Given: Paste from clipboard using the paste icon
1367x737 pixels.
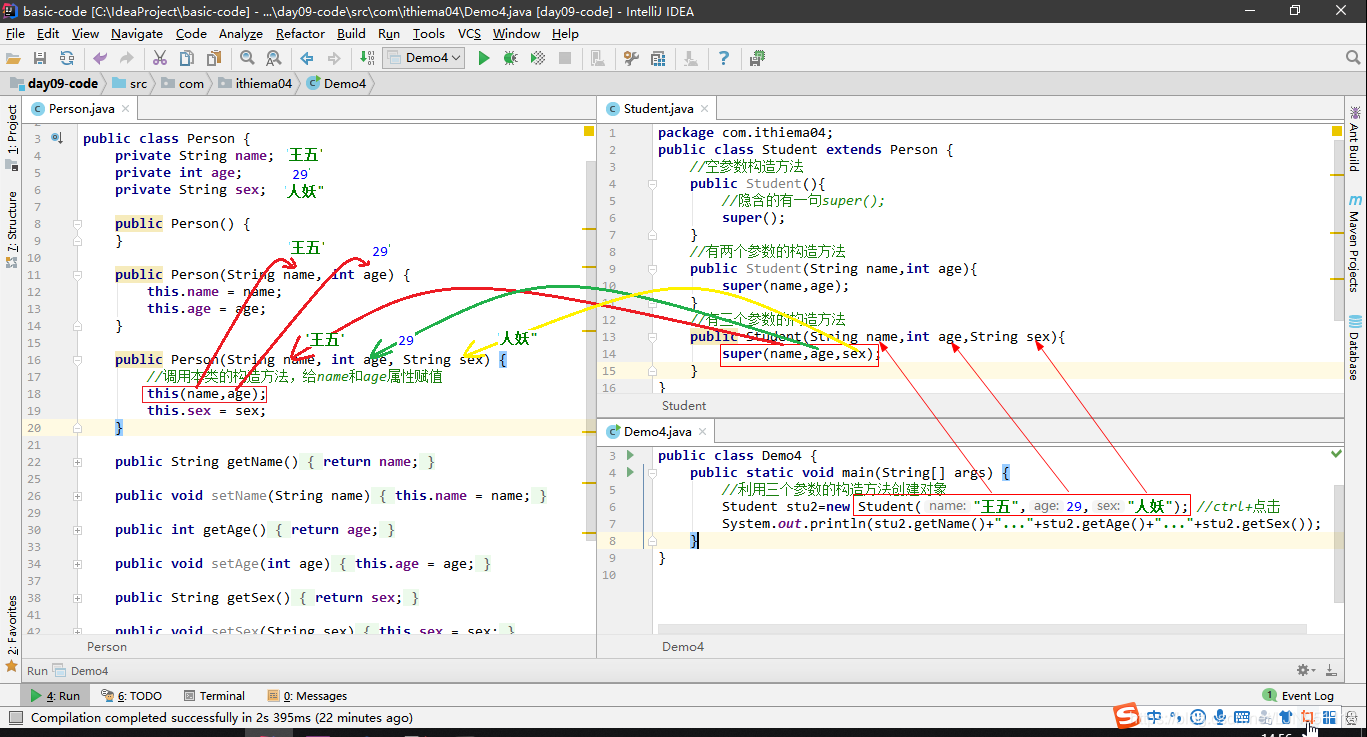Looking at the screenshot, I should coord(213,58).
